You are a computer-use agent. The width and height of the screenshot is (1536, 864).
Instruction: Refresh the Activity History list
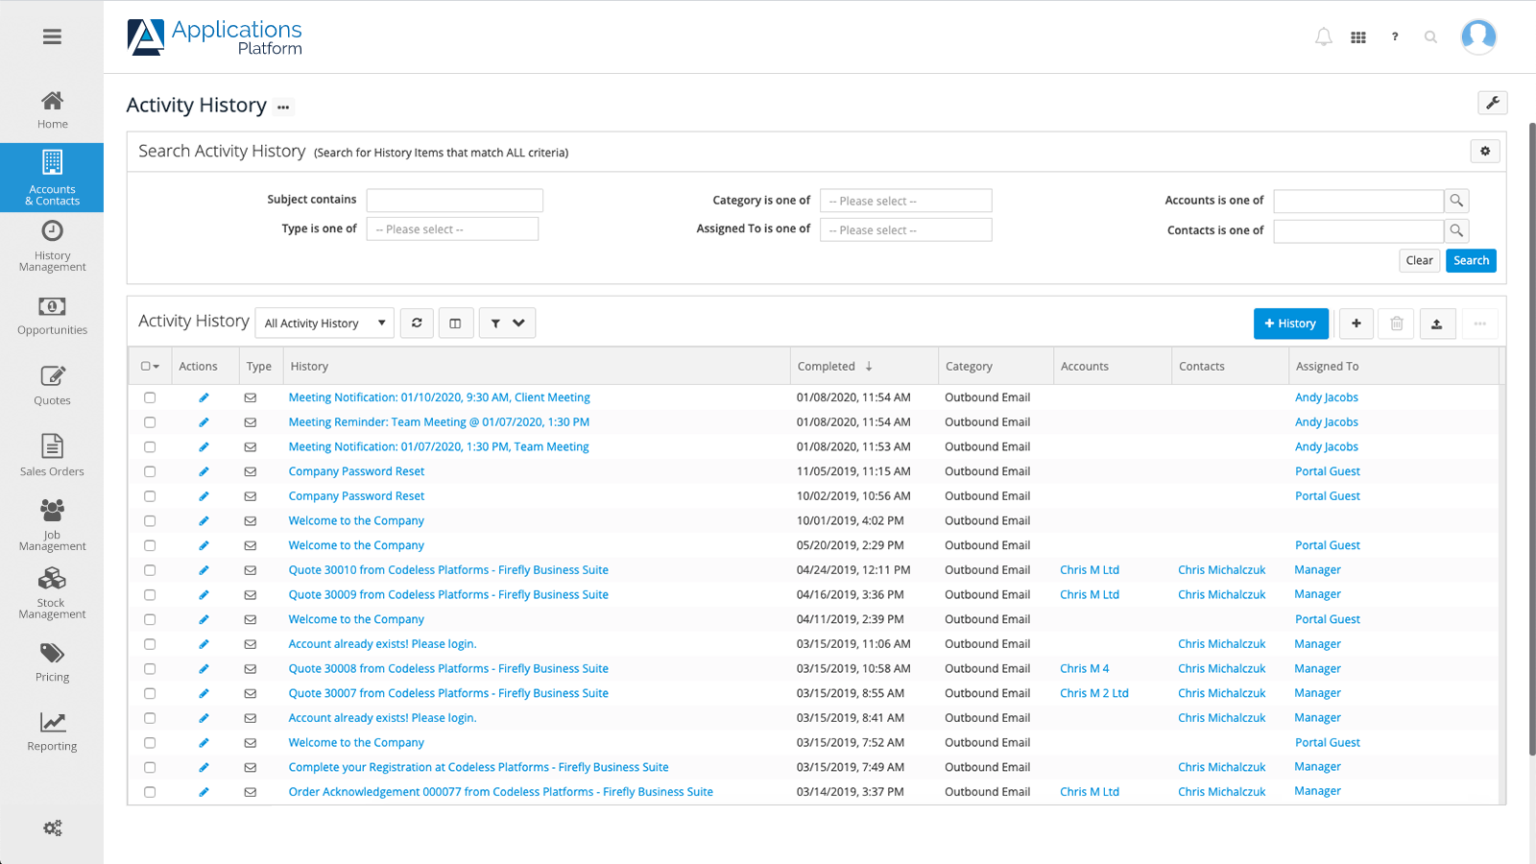coord(417,322)
